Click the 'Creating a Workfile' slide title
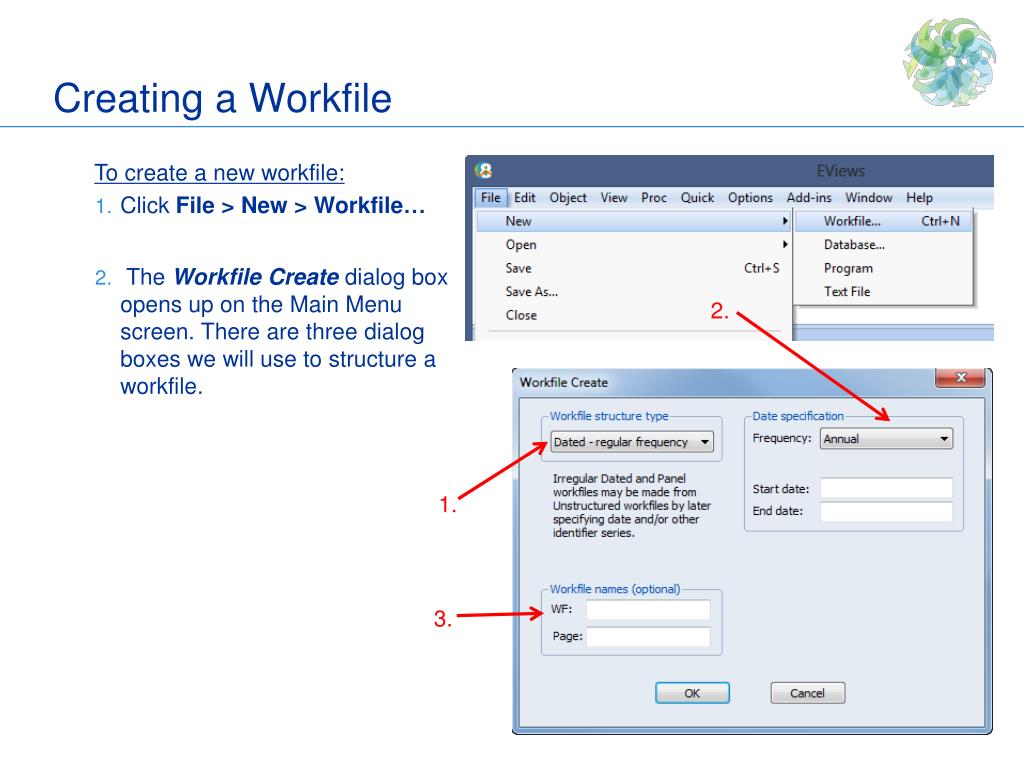 (223, 99)
